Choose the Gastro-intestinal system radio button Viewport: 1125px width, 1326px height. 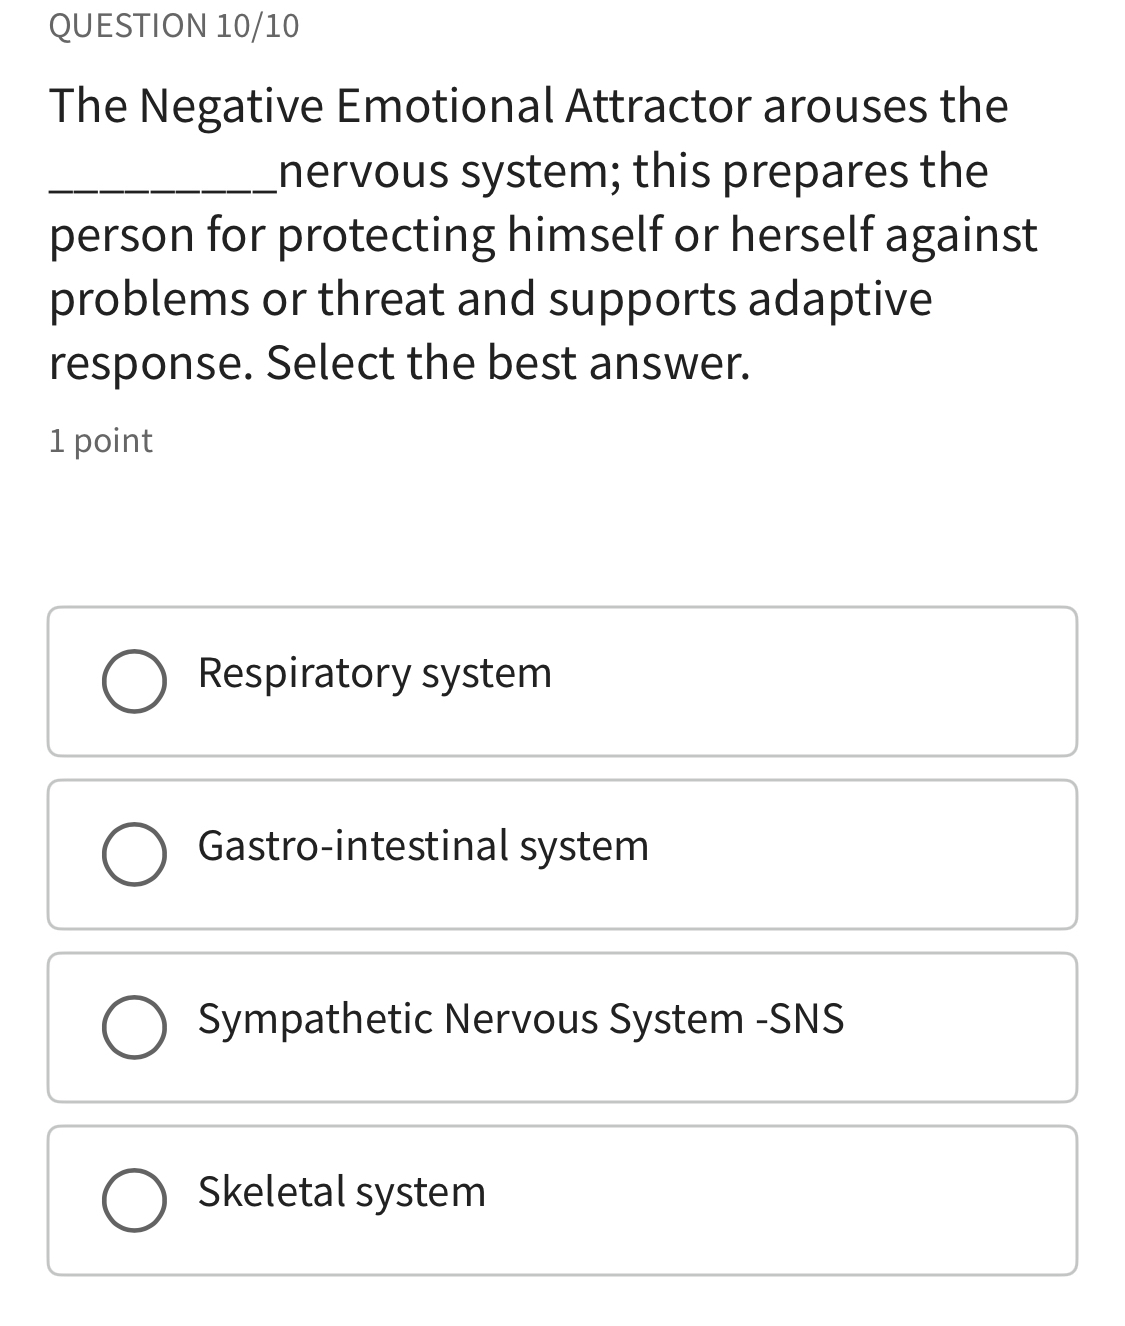(134, 855)
